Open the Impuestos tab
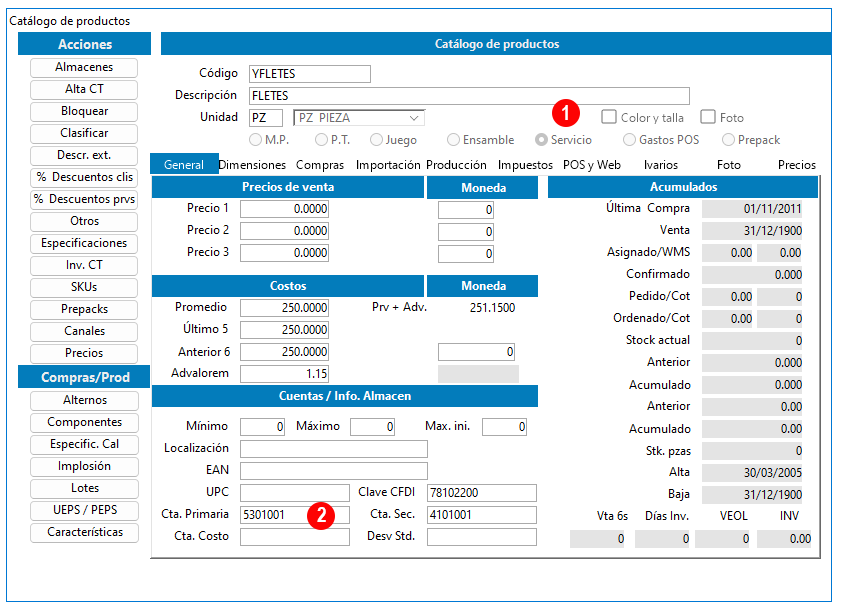 pyautogui.click(x=525, y=165)
